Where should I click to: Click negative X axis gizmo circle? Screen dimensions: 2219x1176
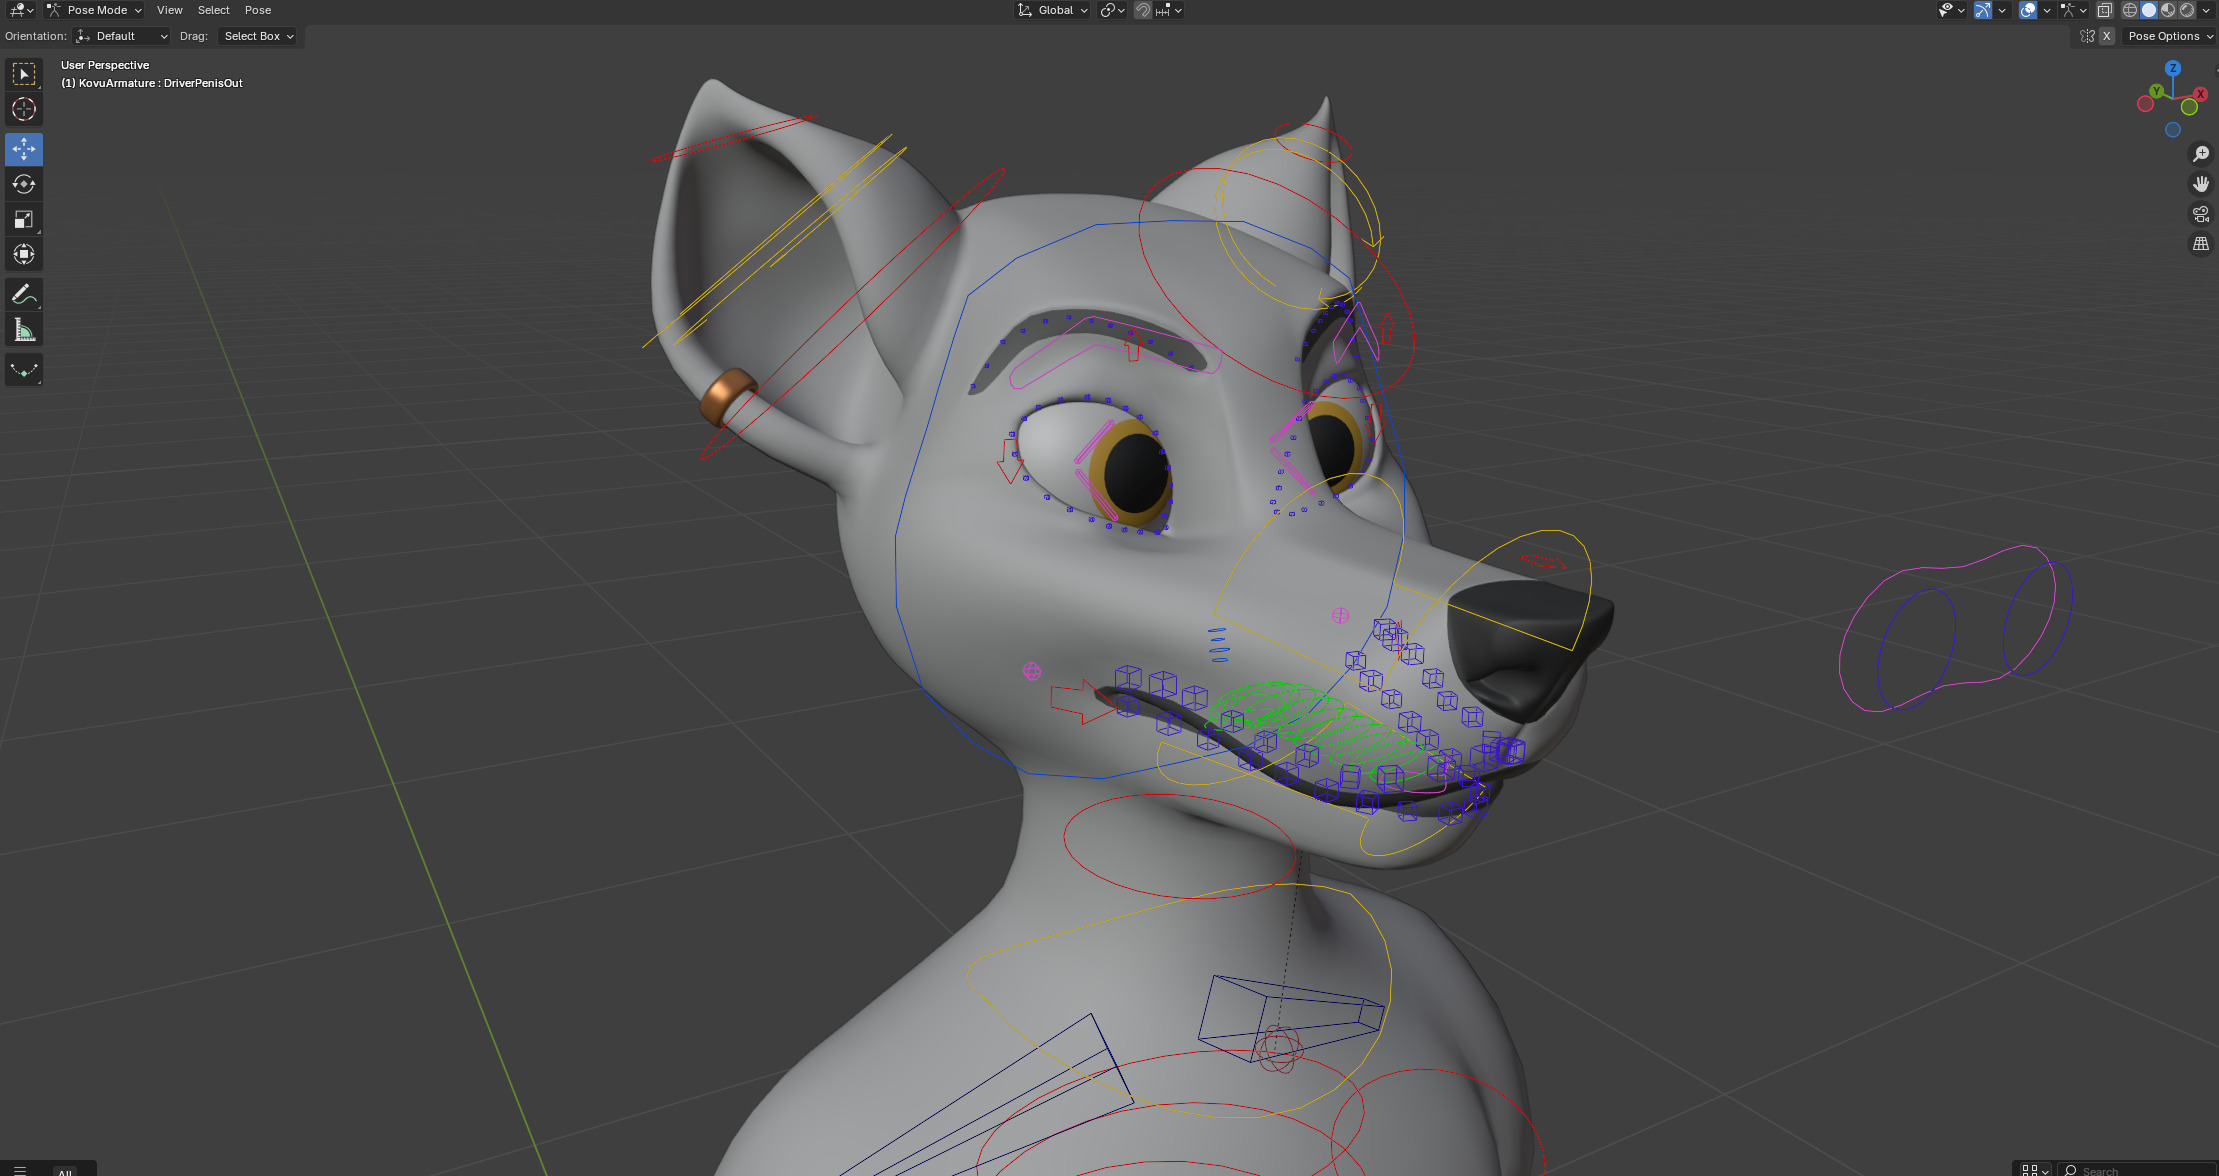[2145, 104]
